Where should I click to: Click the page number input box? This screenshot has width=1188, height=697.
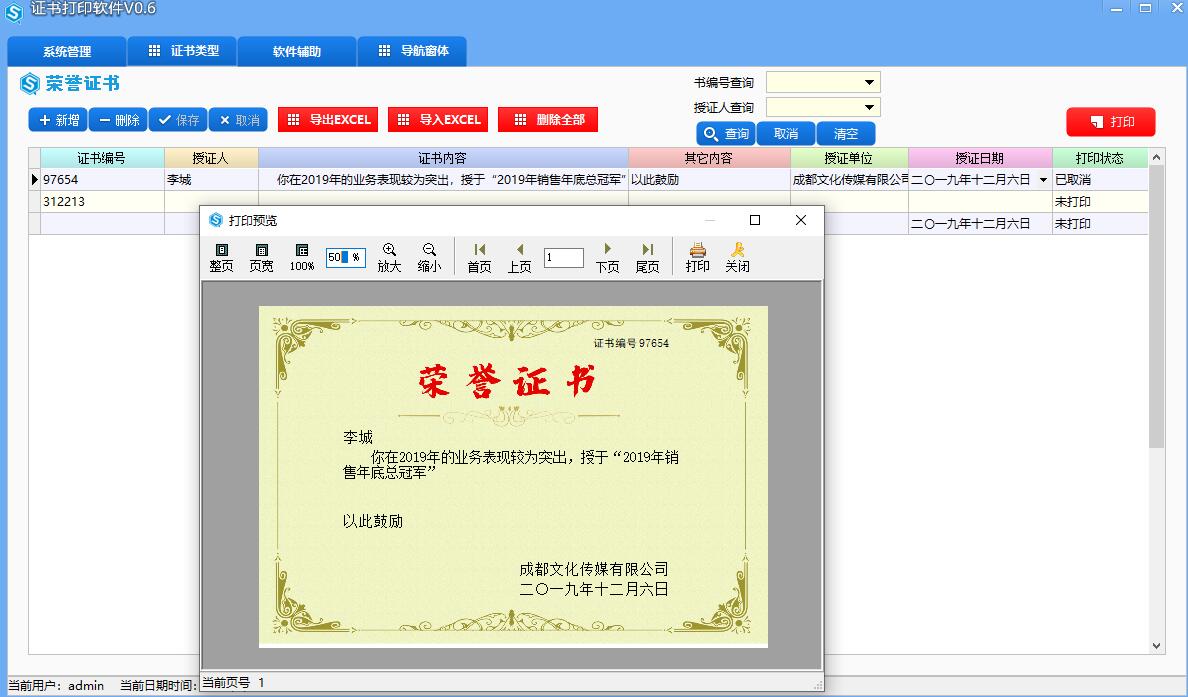pos(564,258)
